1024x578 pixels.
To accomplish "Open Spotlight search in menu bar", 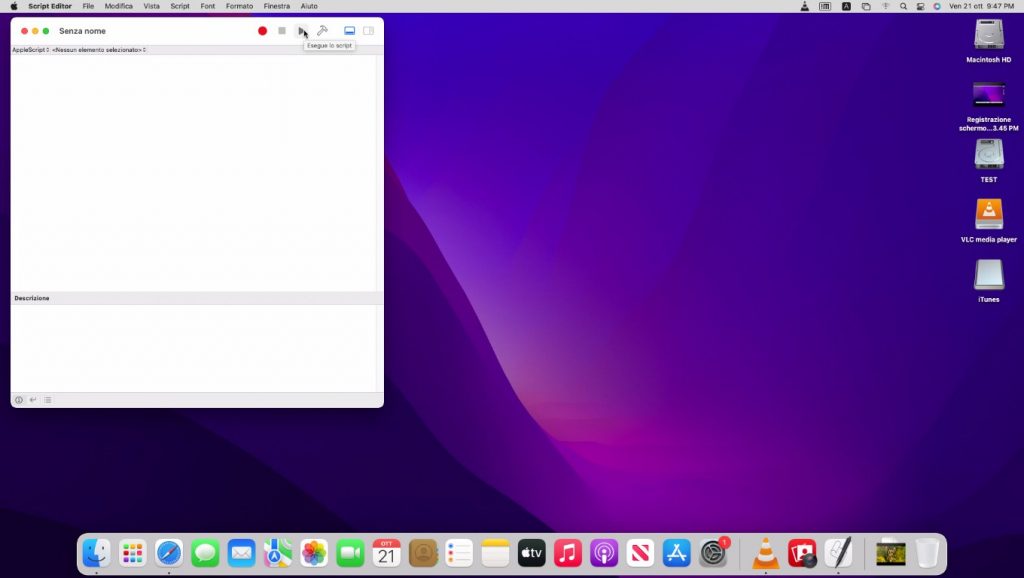I will (903, 6).
